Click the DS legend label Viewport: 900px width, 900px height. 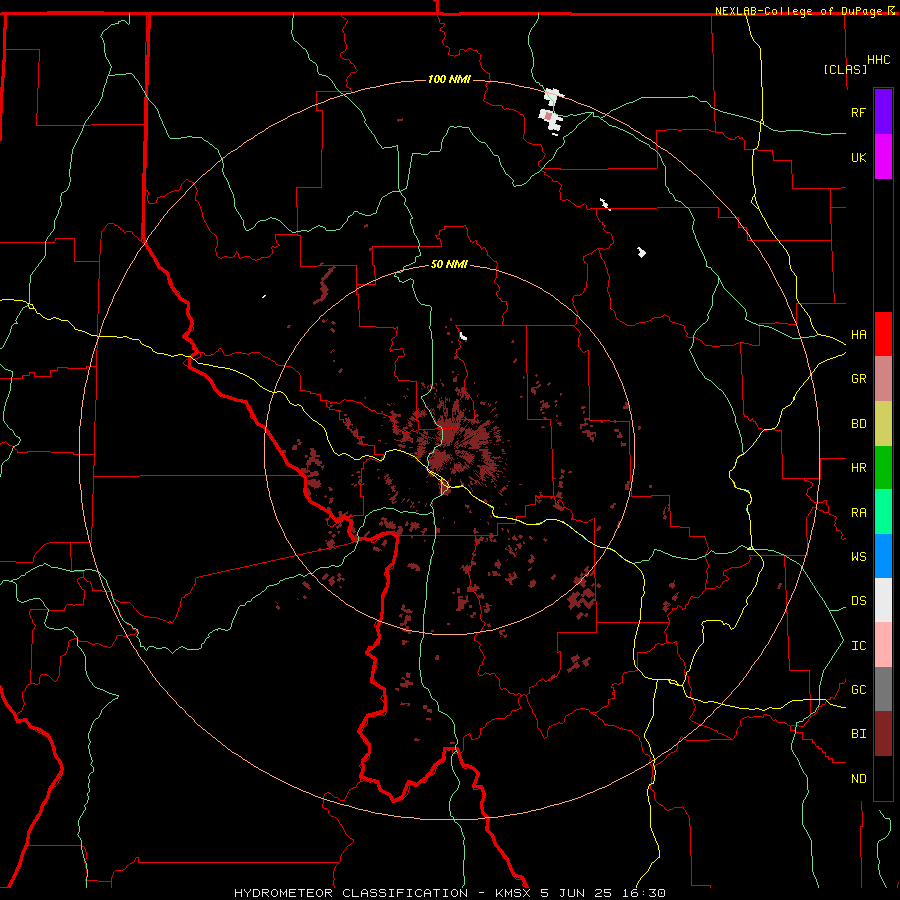(858, 601)
